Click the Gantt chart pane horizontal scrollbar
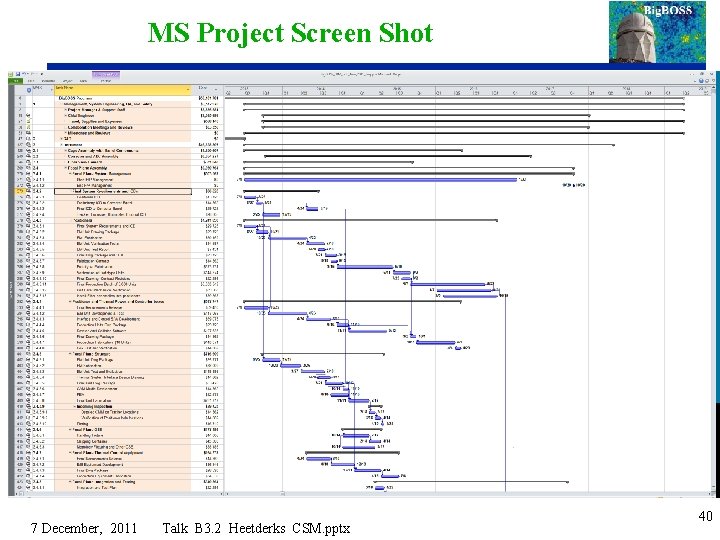 coord(468,494)
